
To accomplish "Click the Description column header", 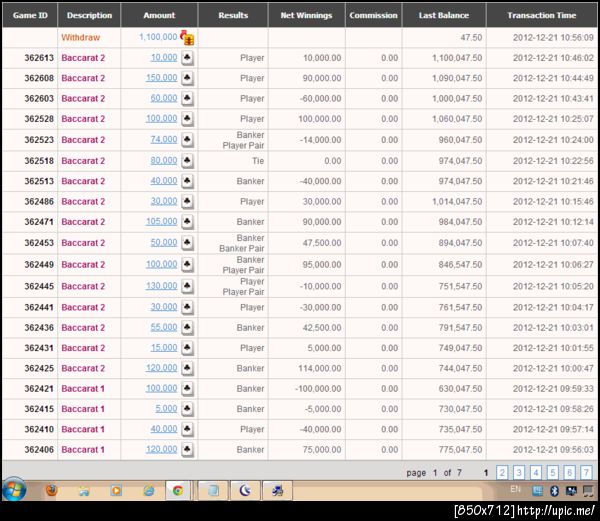I will coord(89,15).
